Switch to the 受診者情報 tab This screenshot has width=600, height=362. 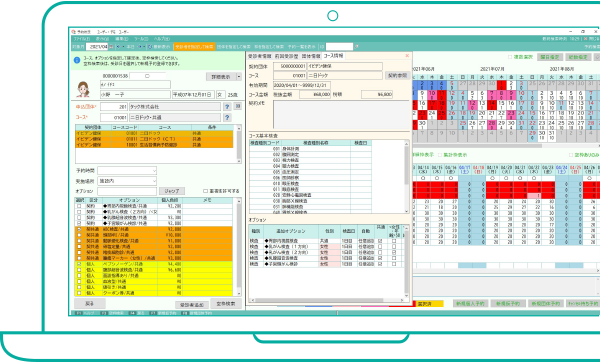[259, 56]
